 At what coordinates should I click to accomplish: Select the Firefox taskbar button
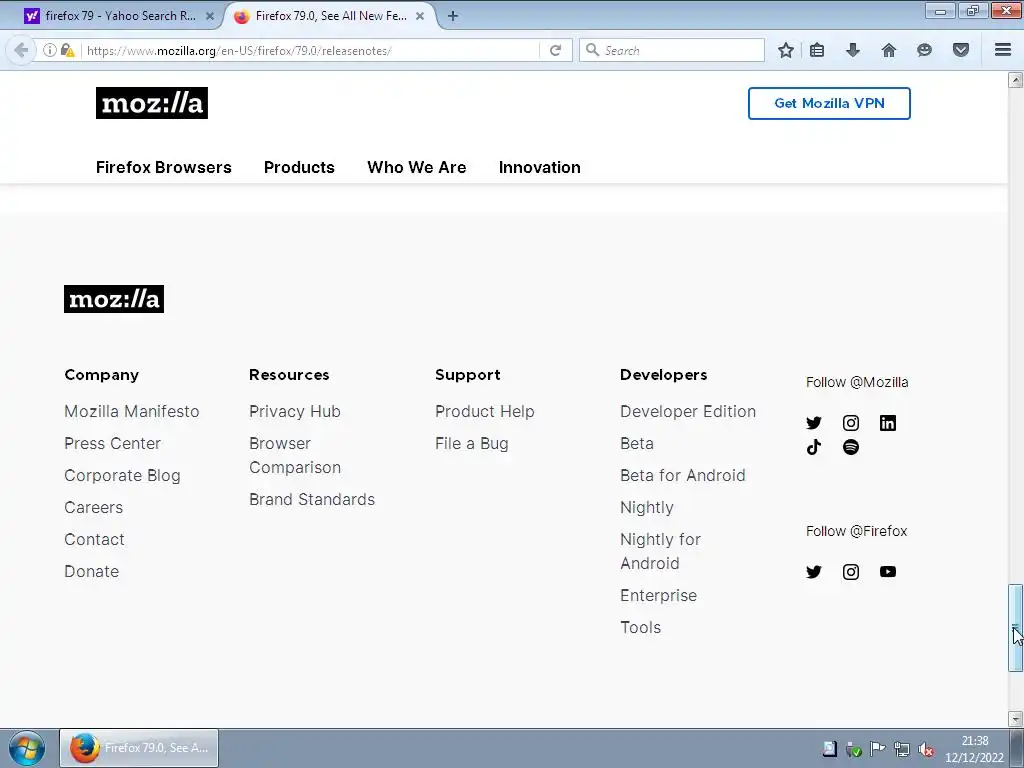[139, 748]
